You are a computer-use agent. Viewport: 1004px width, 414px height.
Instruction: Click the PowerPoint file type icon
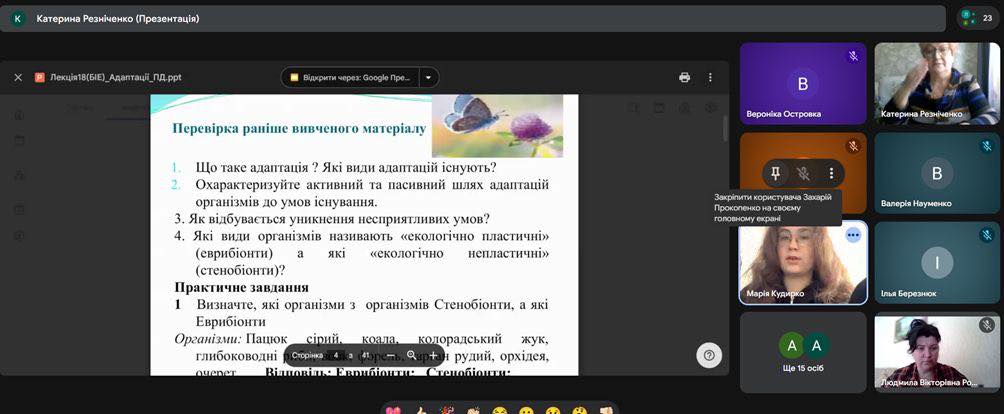click(40, 77)
